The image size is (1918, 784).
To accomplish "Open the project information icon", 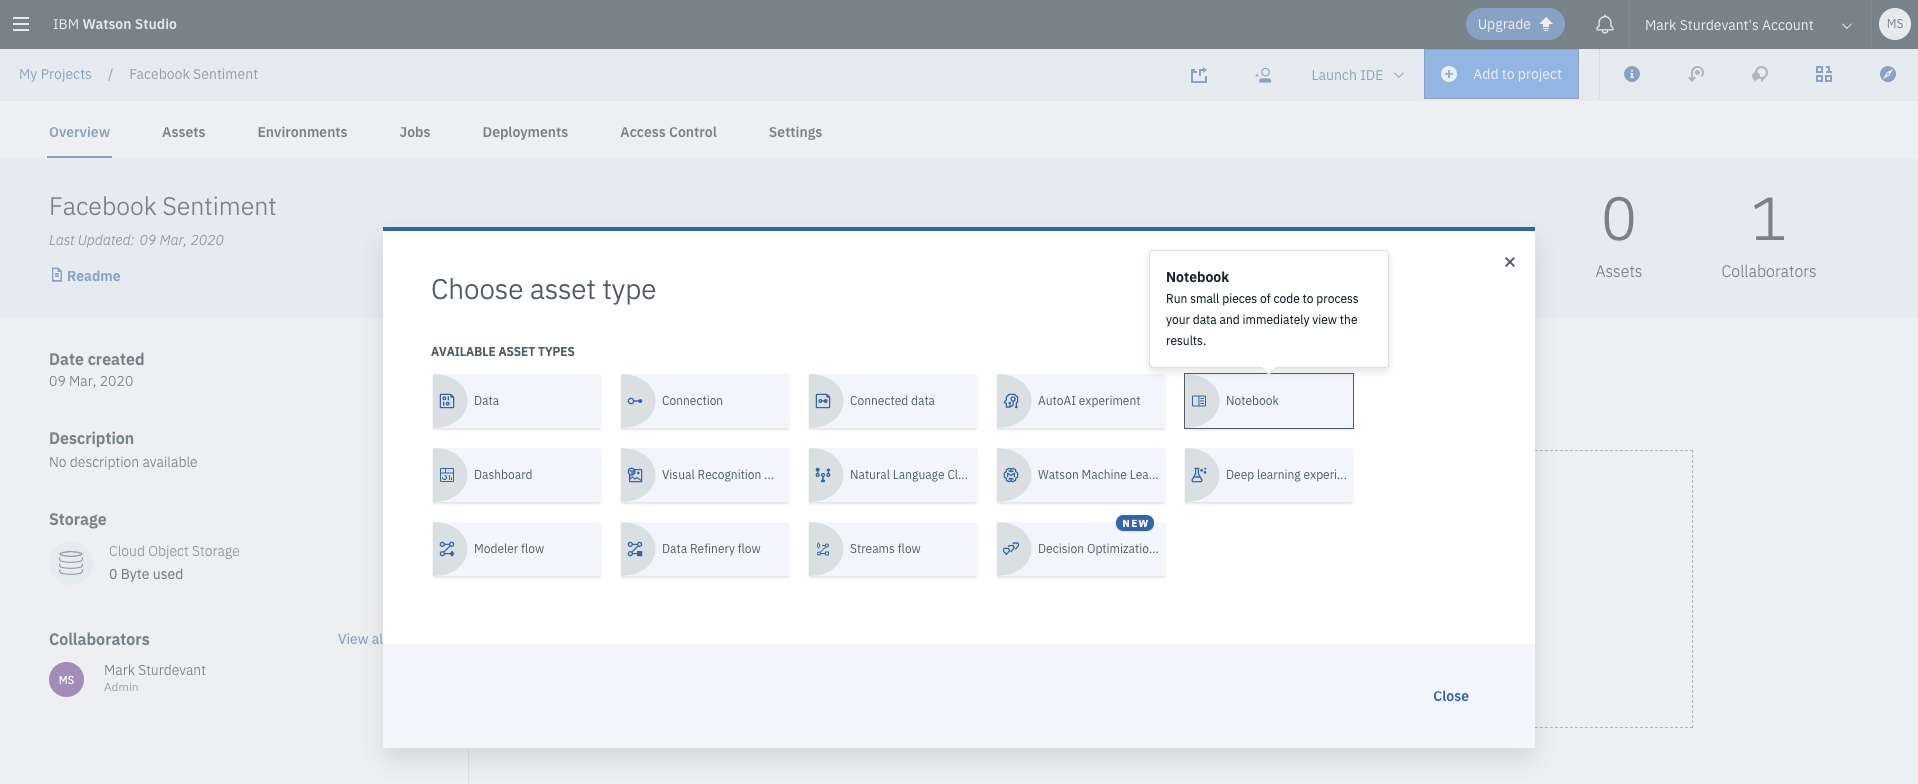I will pos(1632,74).
